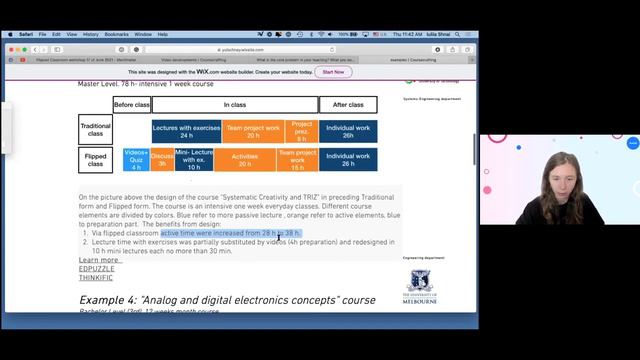Viewport: 640px width, 360px height.
Task: Open the EDPUZZLE link
Action: (96, 269)
